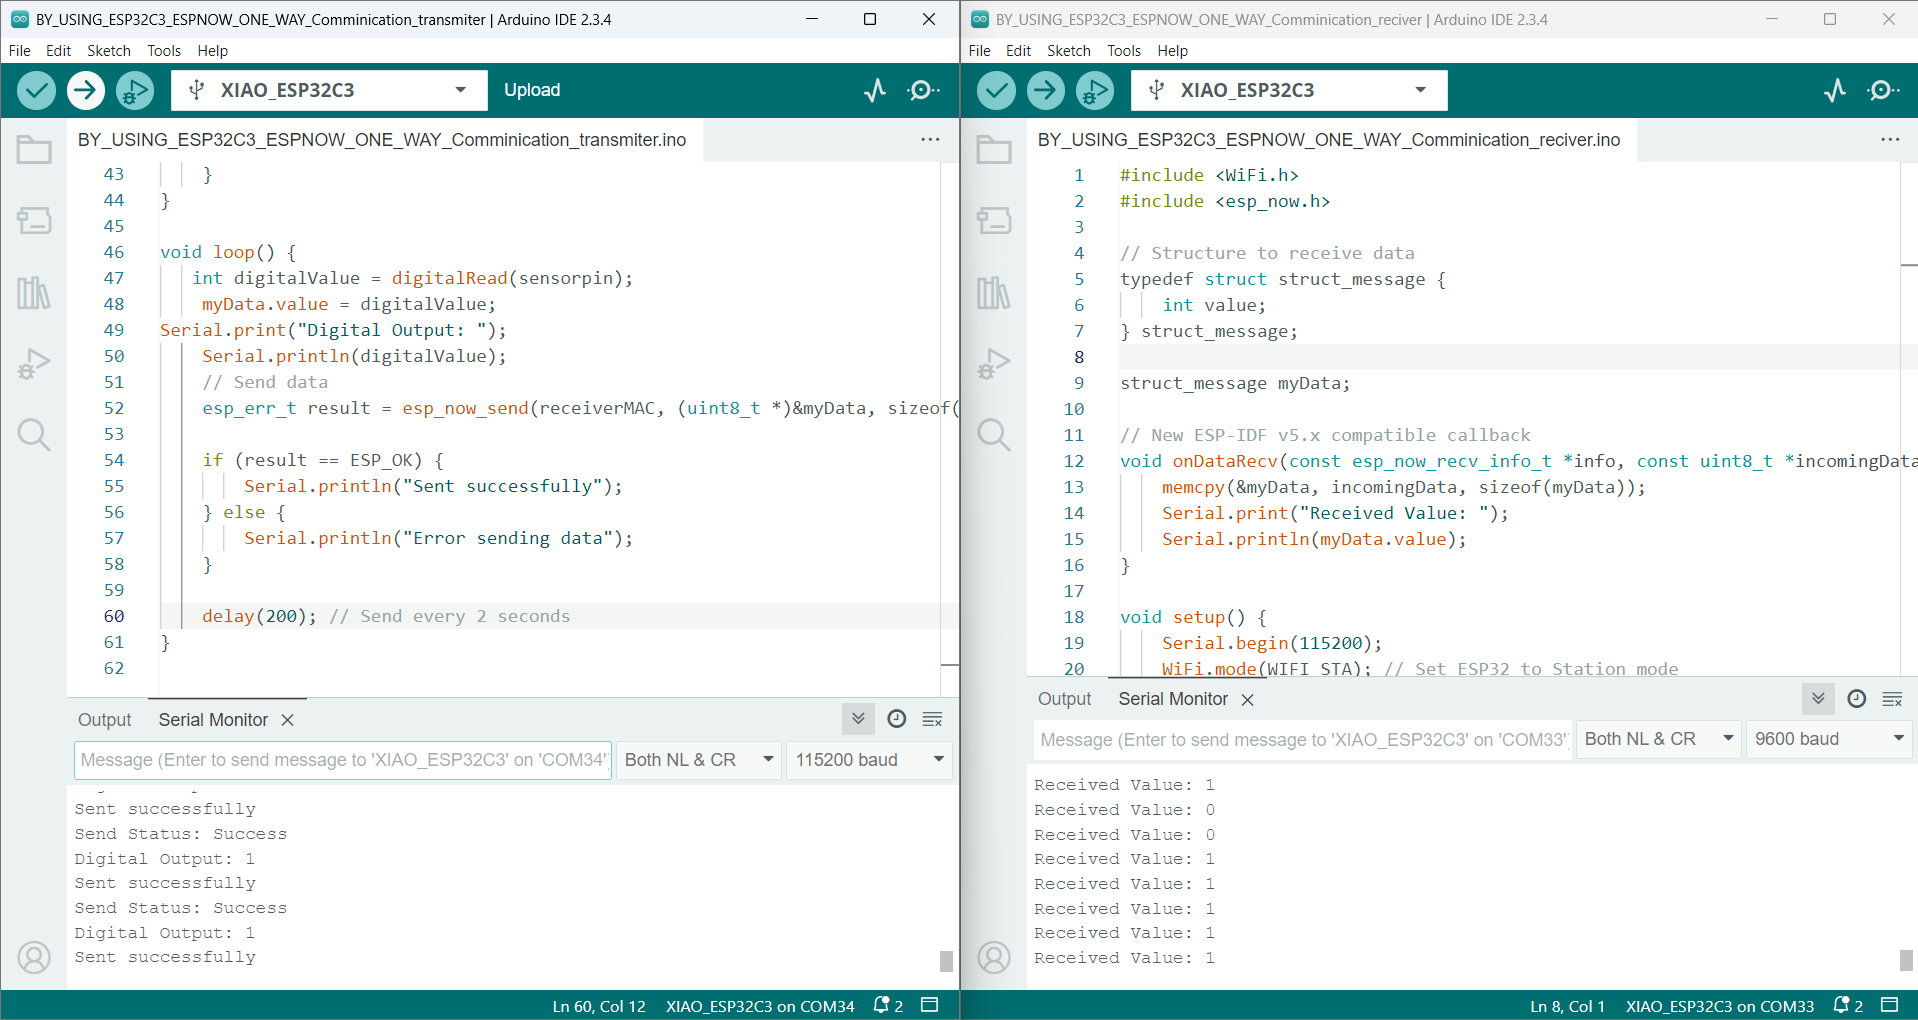Click notifications bell in receiver status bar
Screen dimensions: 1918x1020
[1847, 1006]
